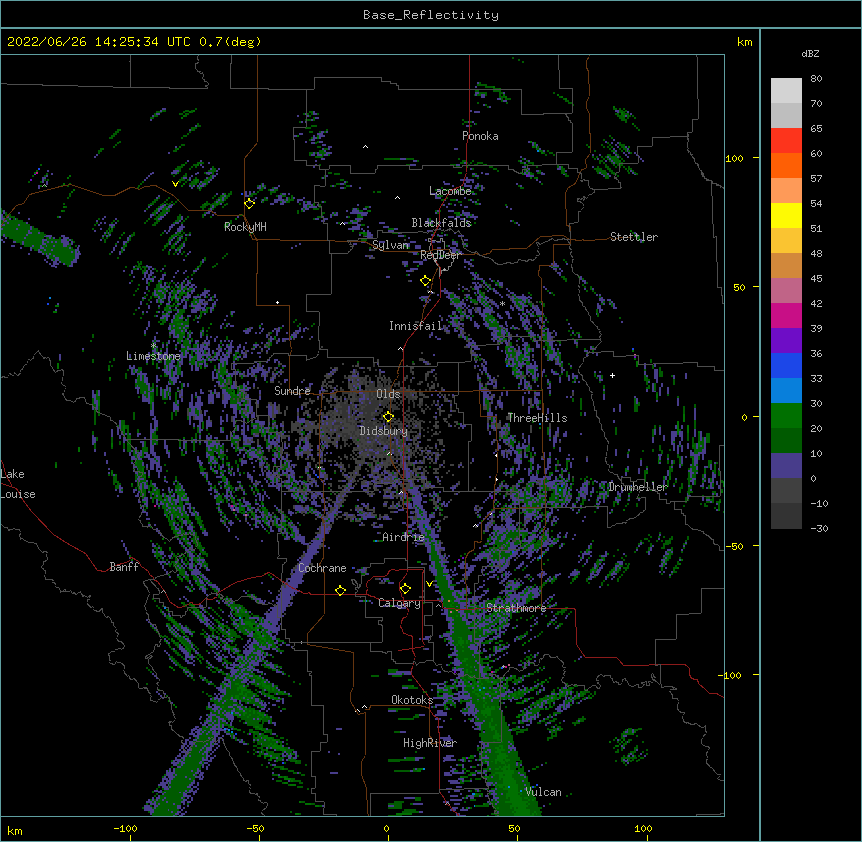
Task: Click the dBZ legend heading
Action: coord(810,53)
